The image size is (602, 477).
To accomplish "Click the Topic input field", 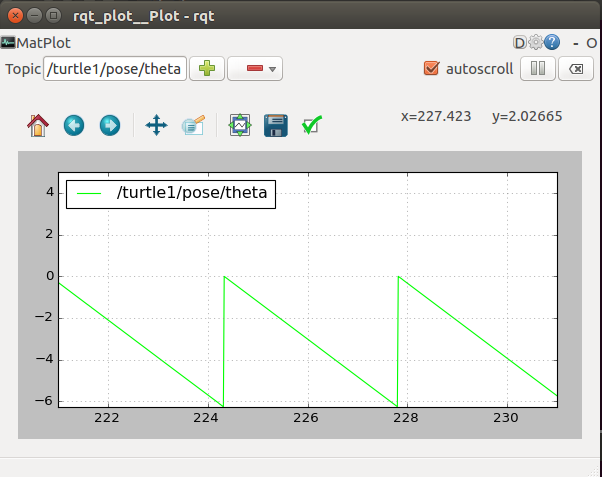I will coord(115,69).
